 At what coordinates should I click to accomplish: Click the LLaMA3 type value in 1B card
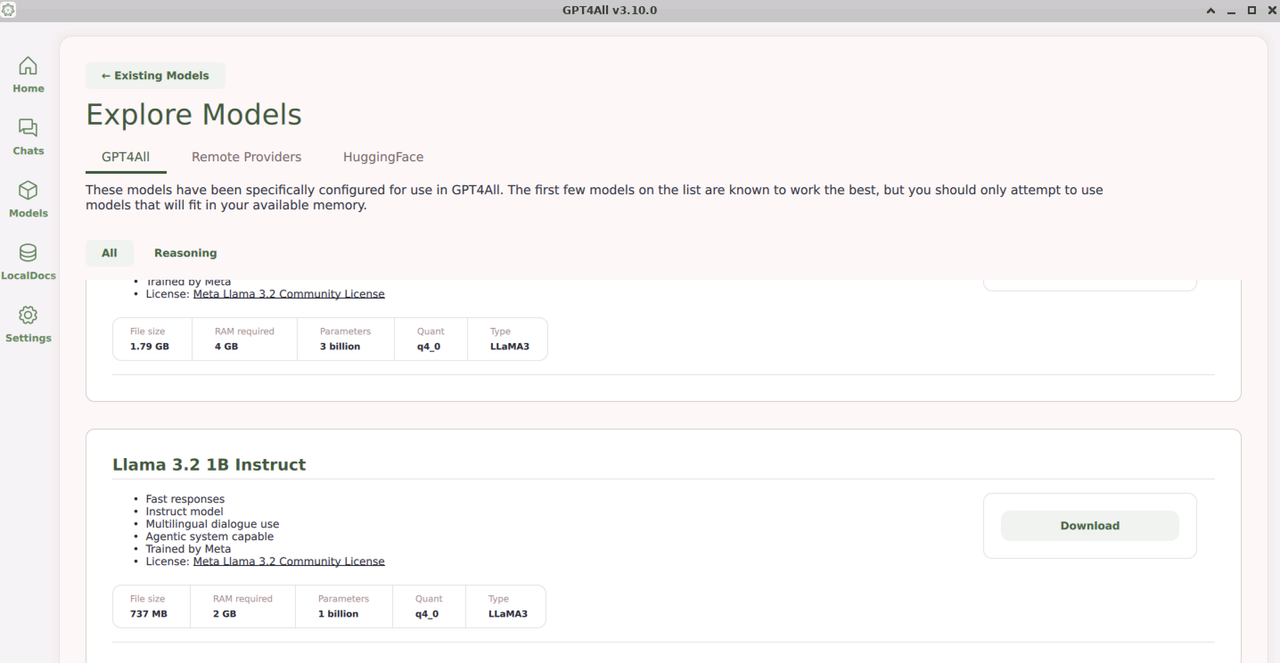(x=508, y=614)
